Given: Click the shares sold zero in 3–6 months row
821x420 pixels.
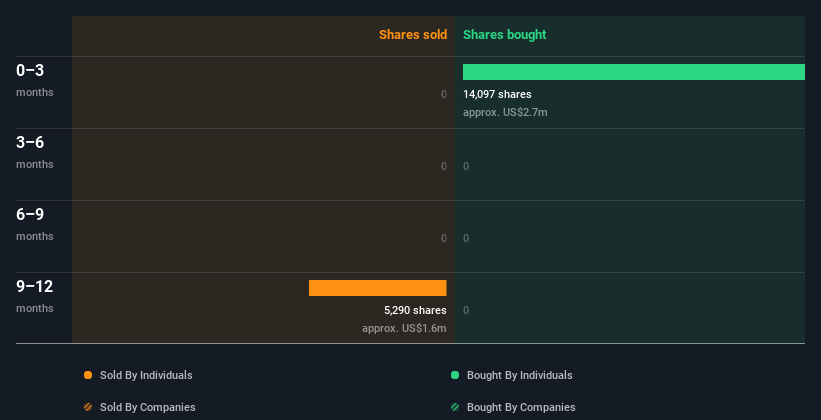Looking at the screenshot, I should (444, 167).
